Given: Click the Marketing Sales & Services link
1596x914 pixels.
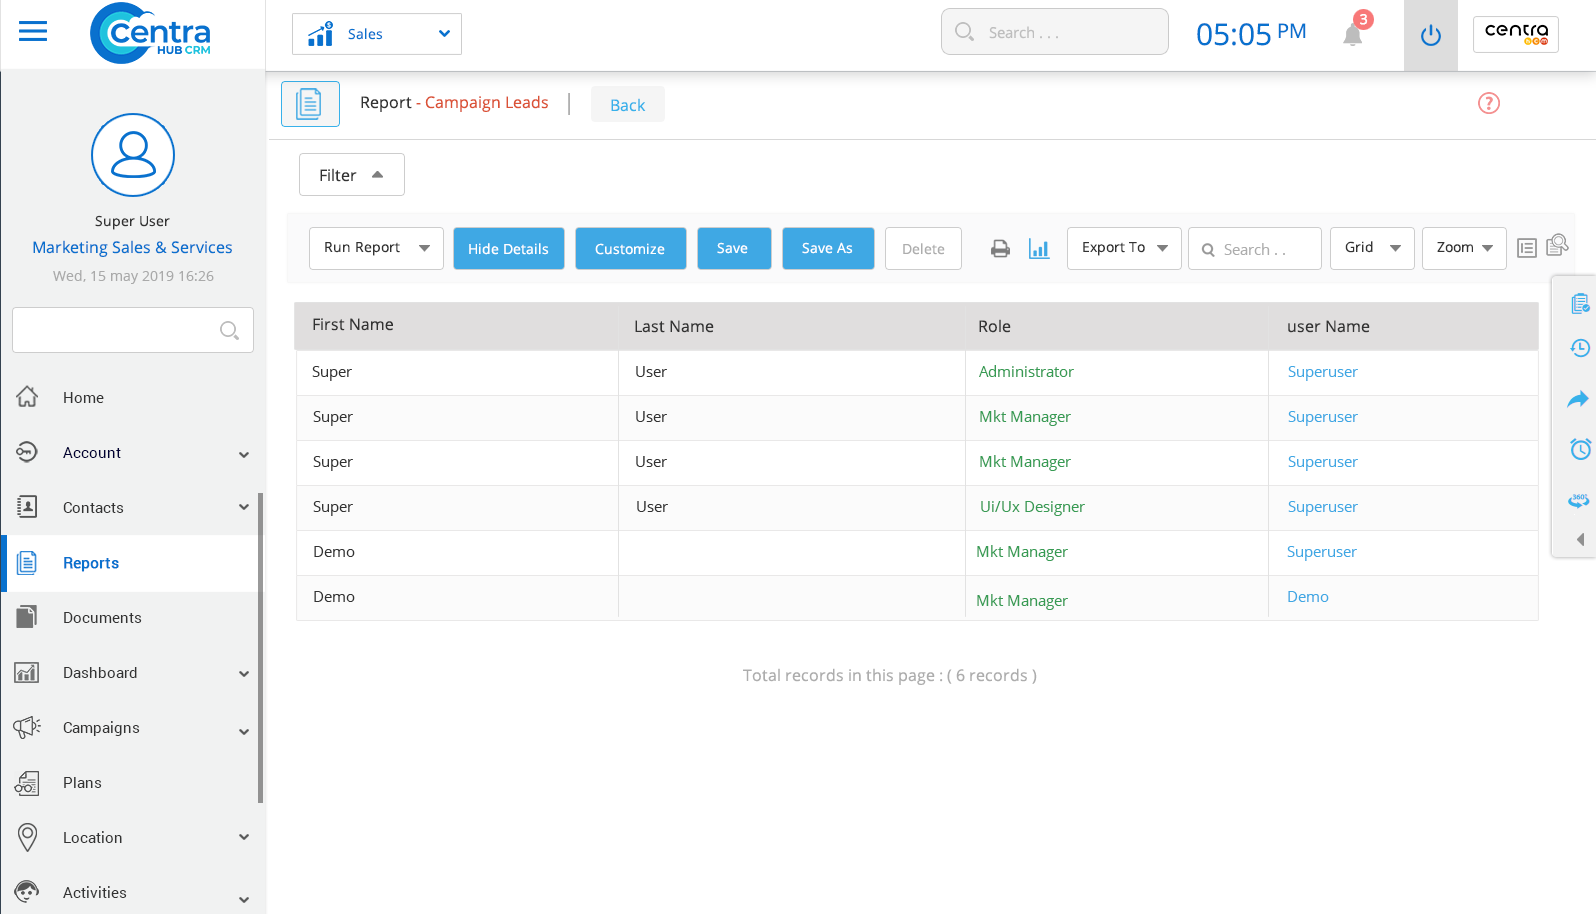Looking at the screenshot, I should 132,247.
